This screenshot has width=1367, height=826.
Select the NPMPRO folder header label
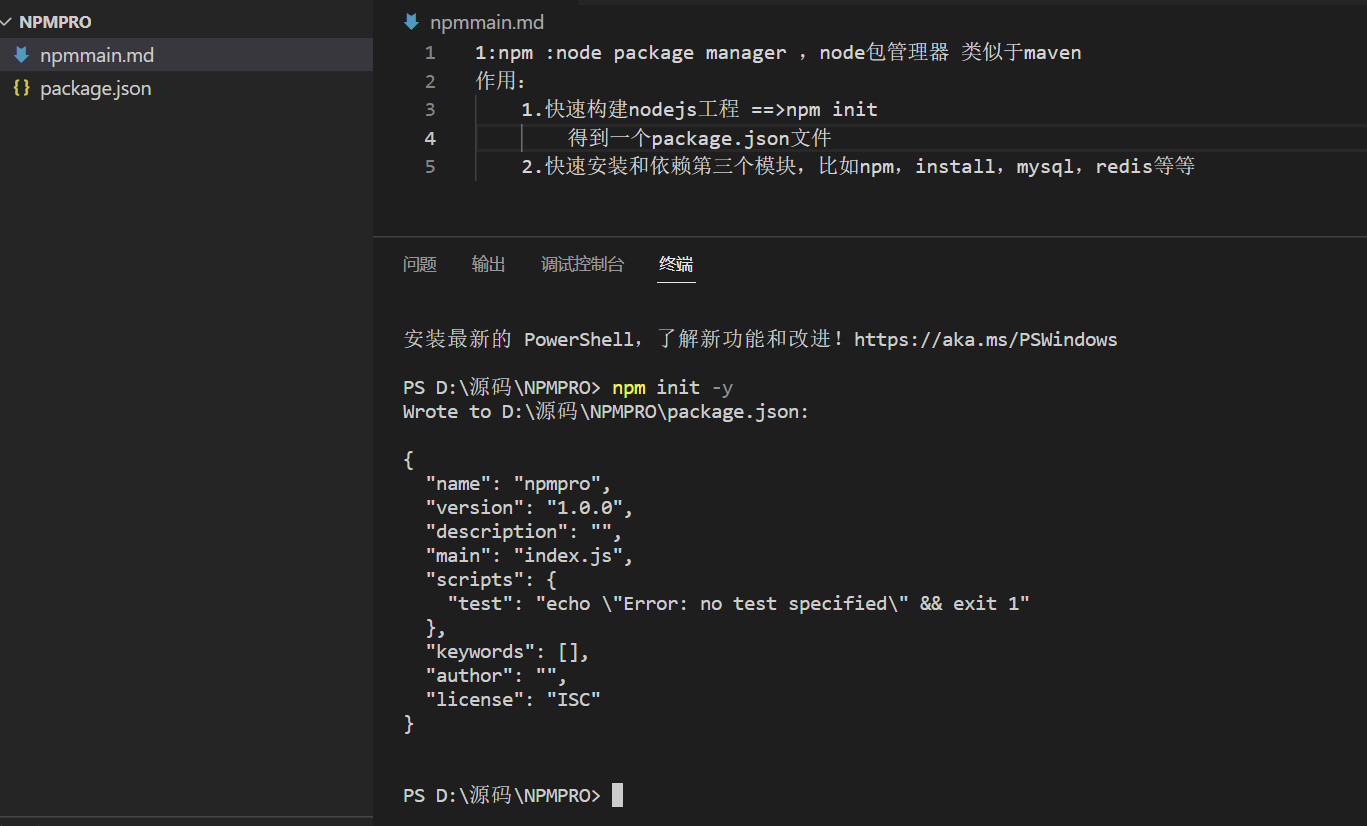click(x=55, y=22)
